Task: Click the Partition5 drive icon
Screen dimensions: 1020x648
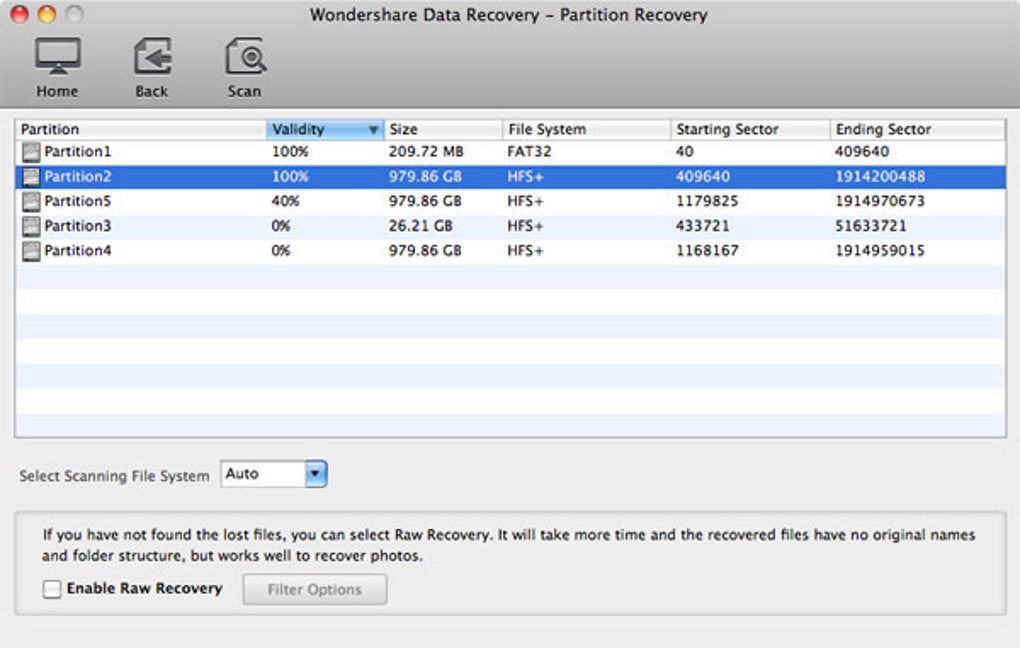Action: (x=32, y=202)
